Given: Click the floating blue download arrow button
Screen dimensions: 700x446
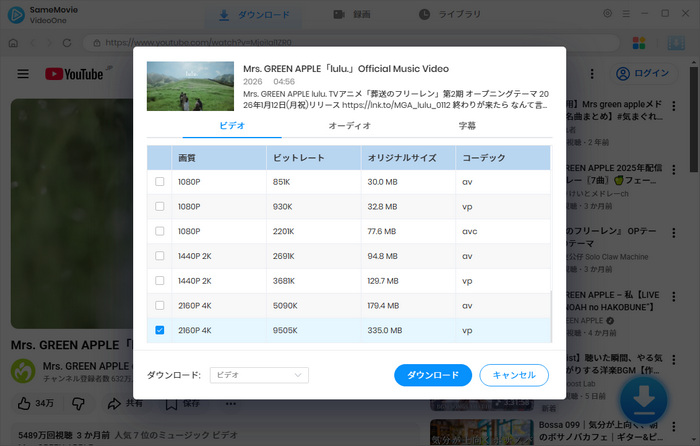Looking at the screenshot, I should tap(643, 399).
